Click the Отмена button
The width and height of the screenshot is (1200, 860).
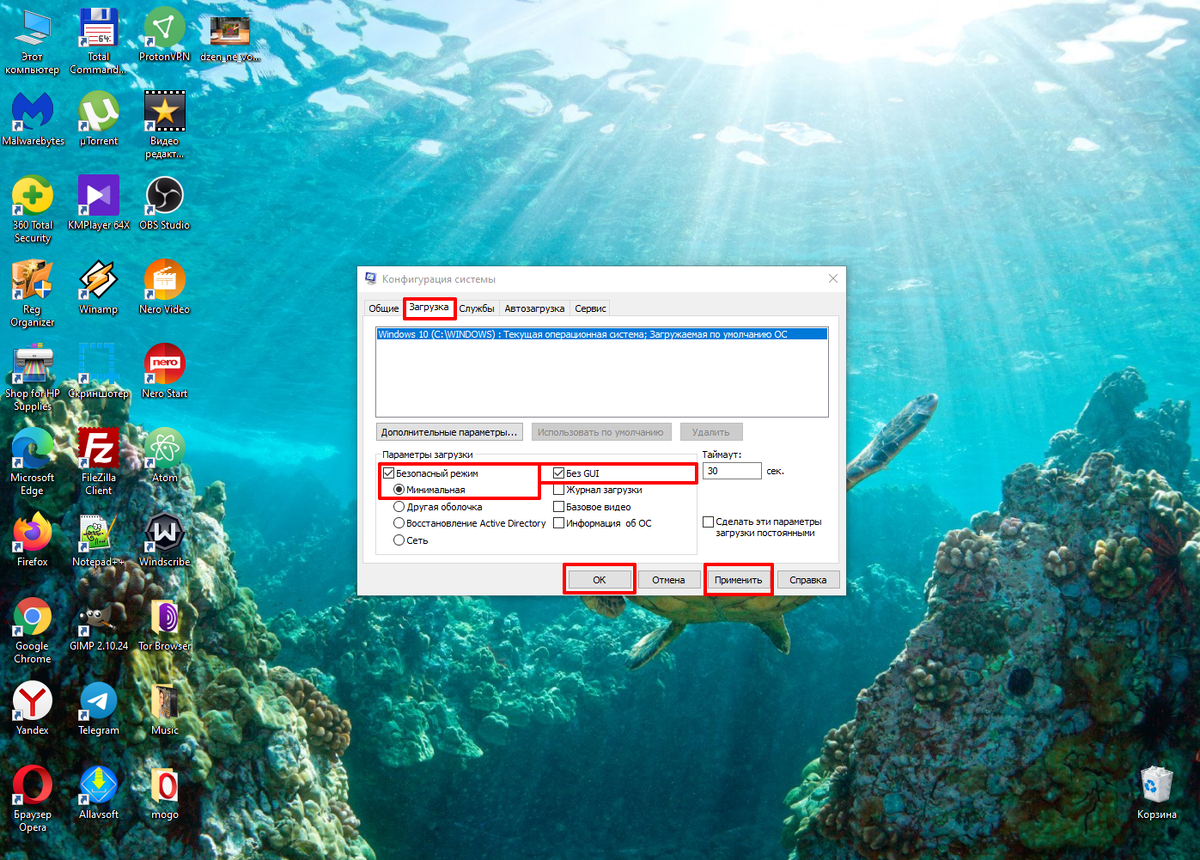tap(668, 580)
